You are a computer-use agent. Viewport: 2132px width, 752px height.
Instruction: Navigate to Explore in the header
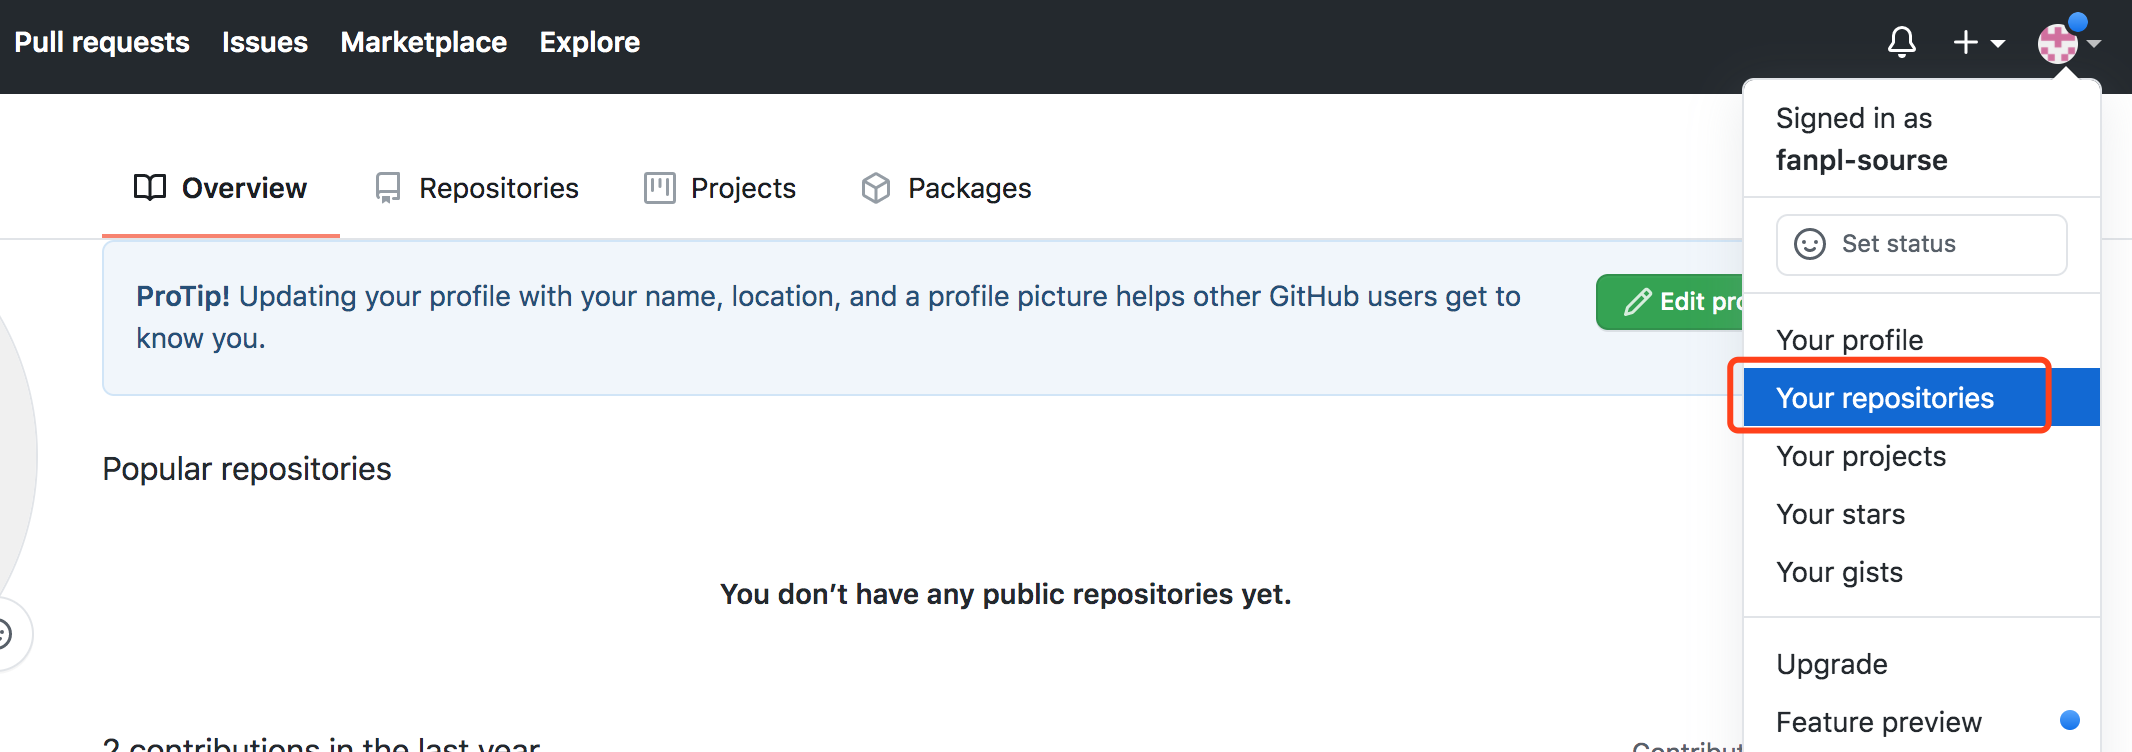click(x=590, y=42)
